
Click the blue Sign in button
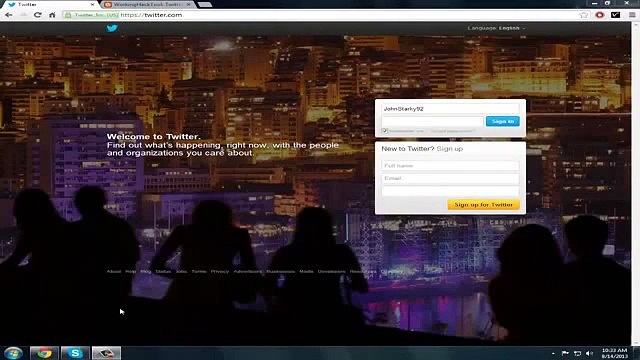502,121
